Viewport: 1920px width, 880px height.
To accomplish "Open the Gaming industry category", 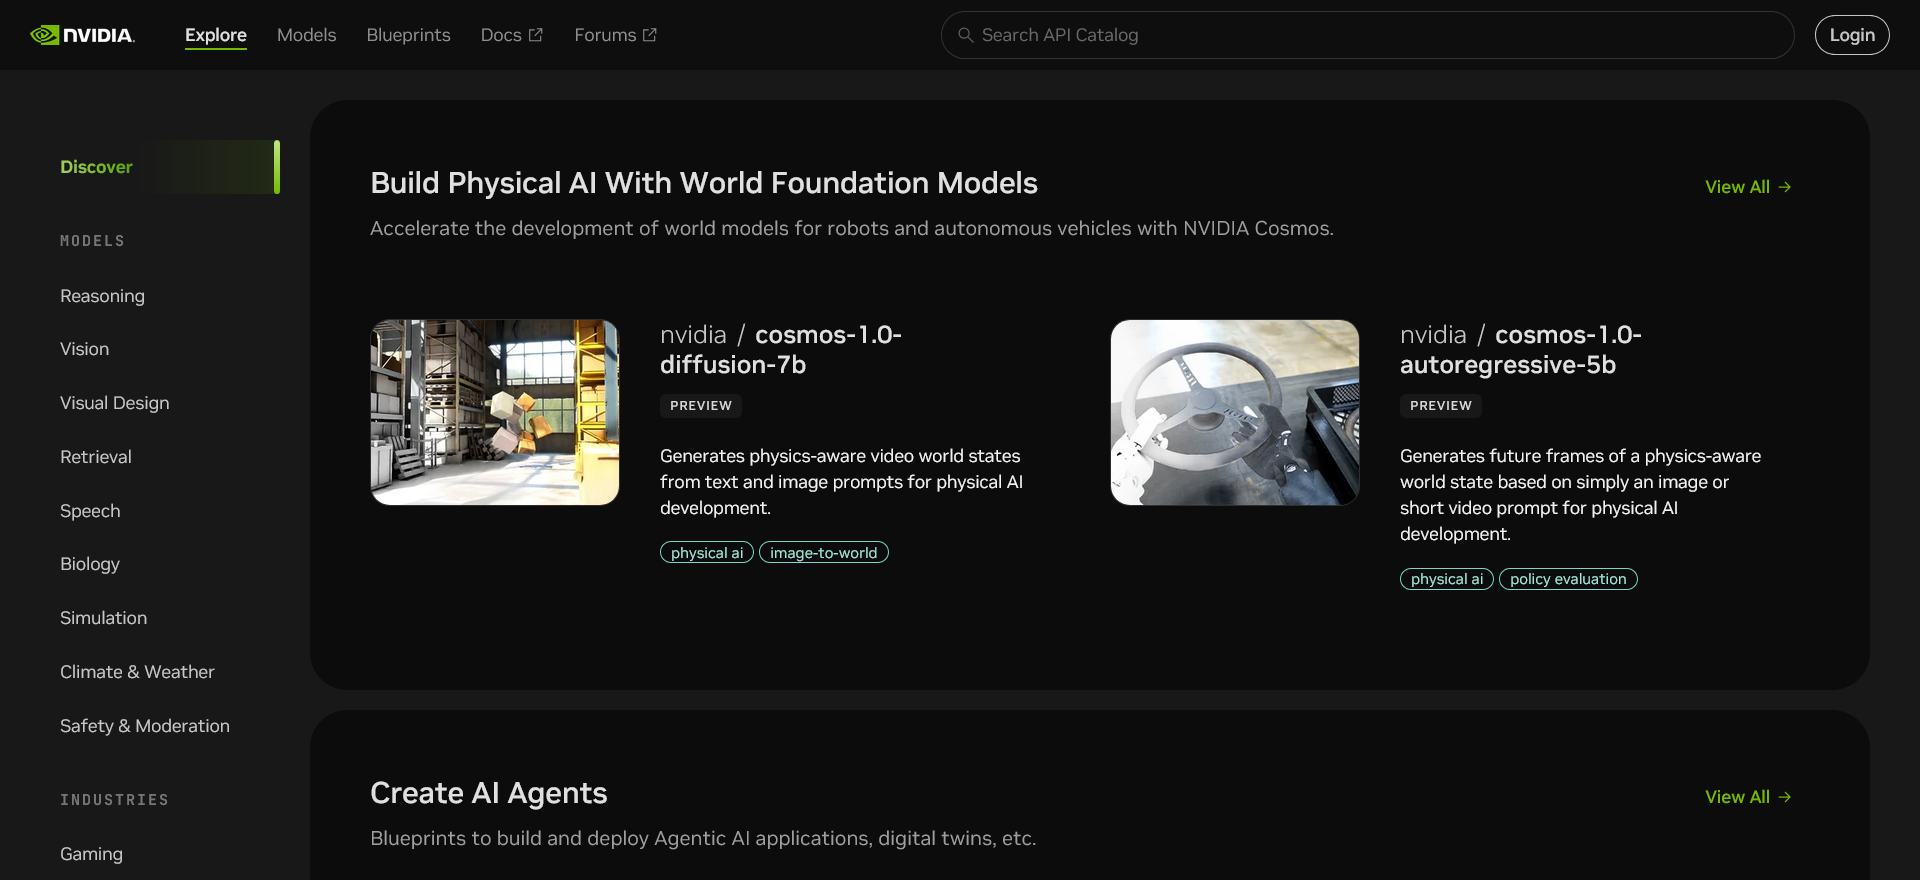I will click(91, 854).
